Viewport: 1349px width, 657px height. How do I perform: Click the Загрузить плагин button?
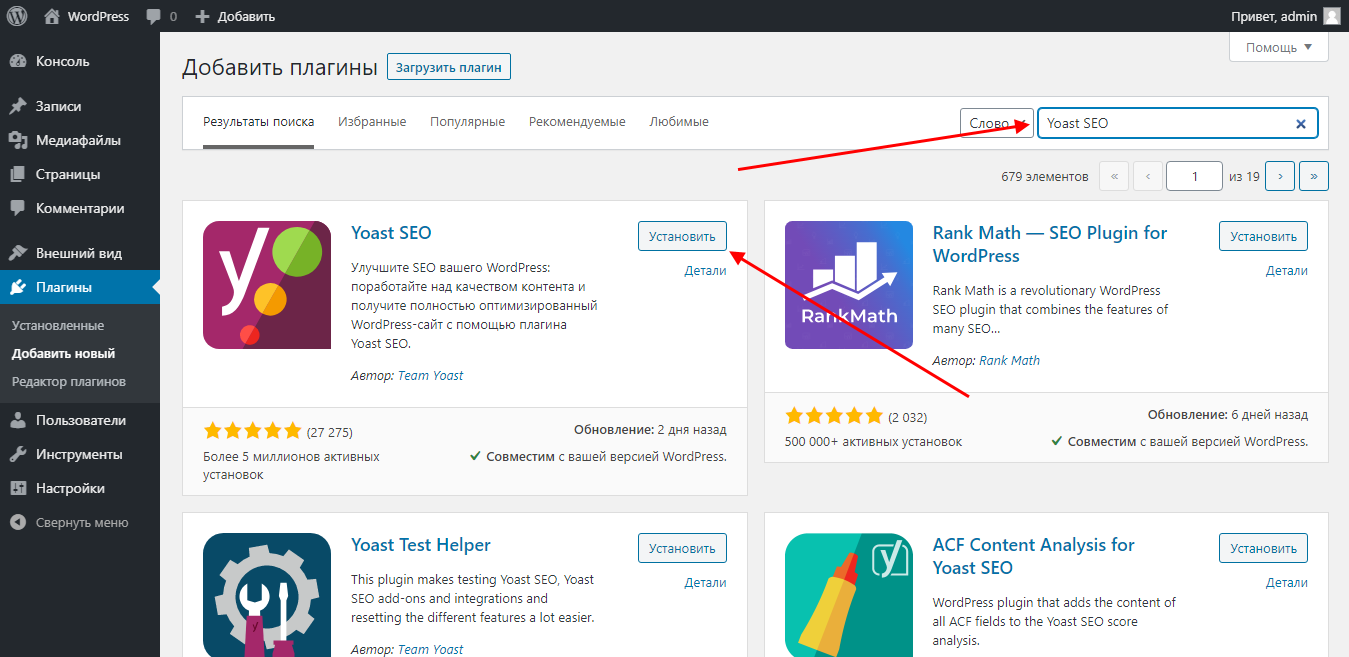(448, 66)
